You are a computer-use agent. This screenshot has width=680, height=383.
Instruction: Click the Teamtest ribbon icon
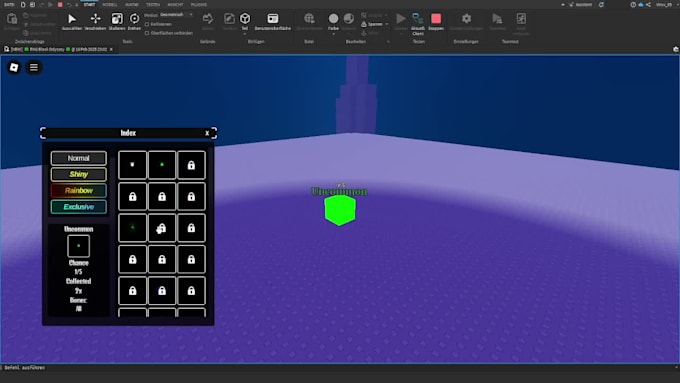point(497,19)
